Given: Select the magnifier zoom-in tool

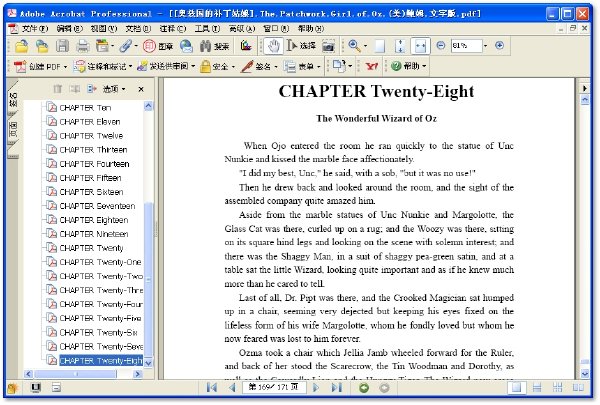Looking at the screenshot, I should 354,46.
